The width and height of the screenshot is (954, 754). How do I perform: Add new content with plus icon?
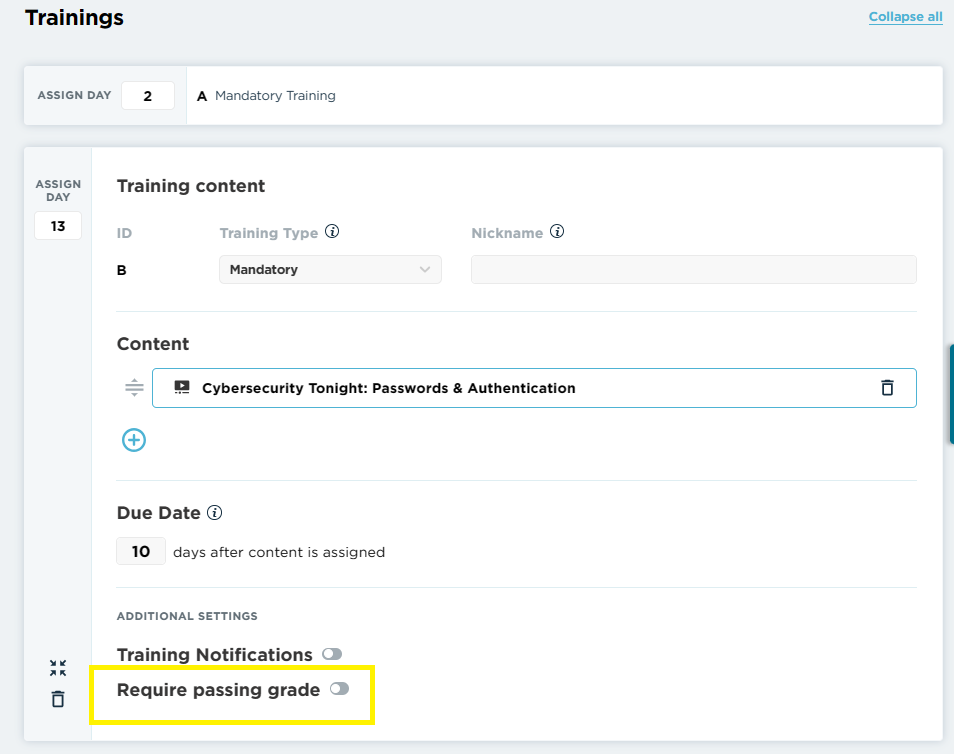[x=134, y=440]
